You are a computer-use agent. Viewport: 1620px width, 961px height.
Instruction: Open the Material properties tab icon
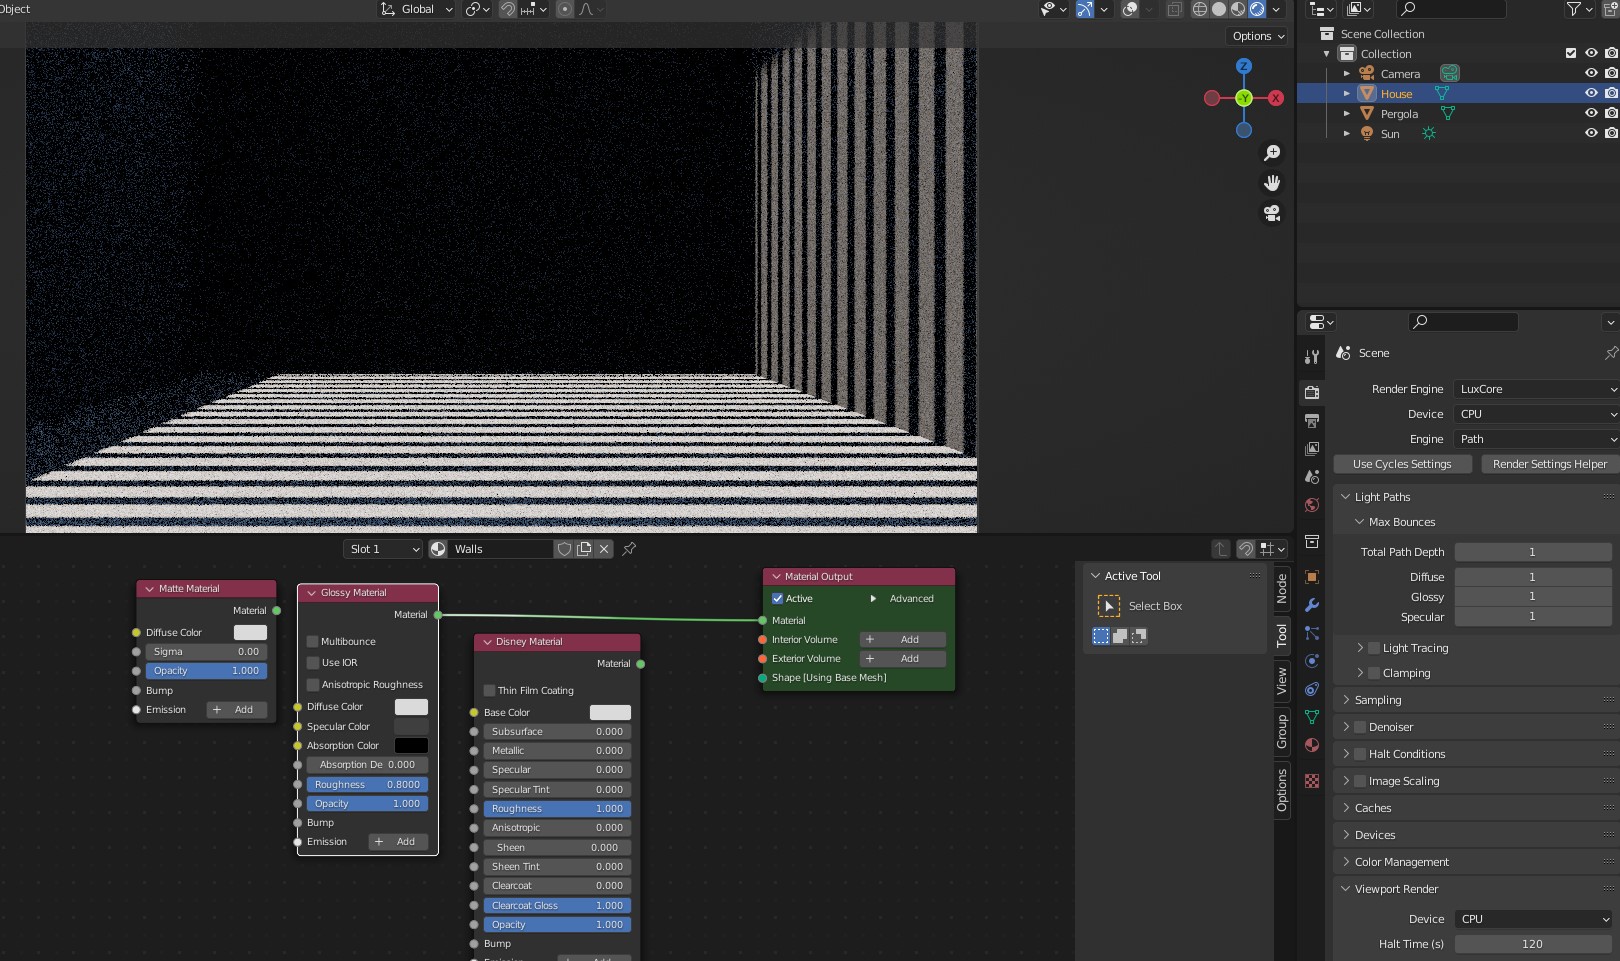1312,745
